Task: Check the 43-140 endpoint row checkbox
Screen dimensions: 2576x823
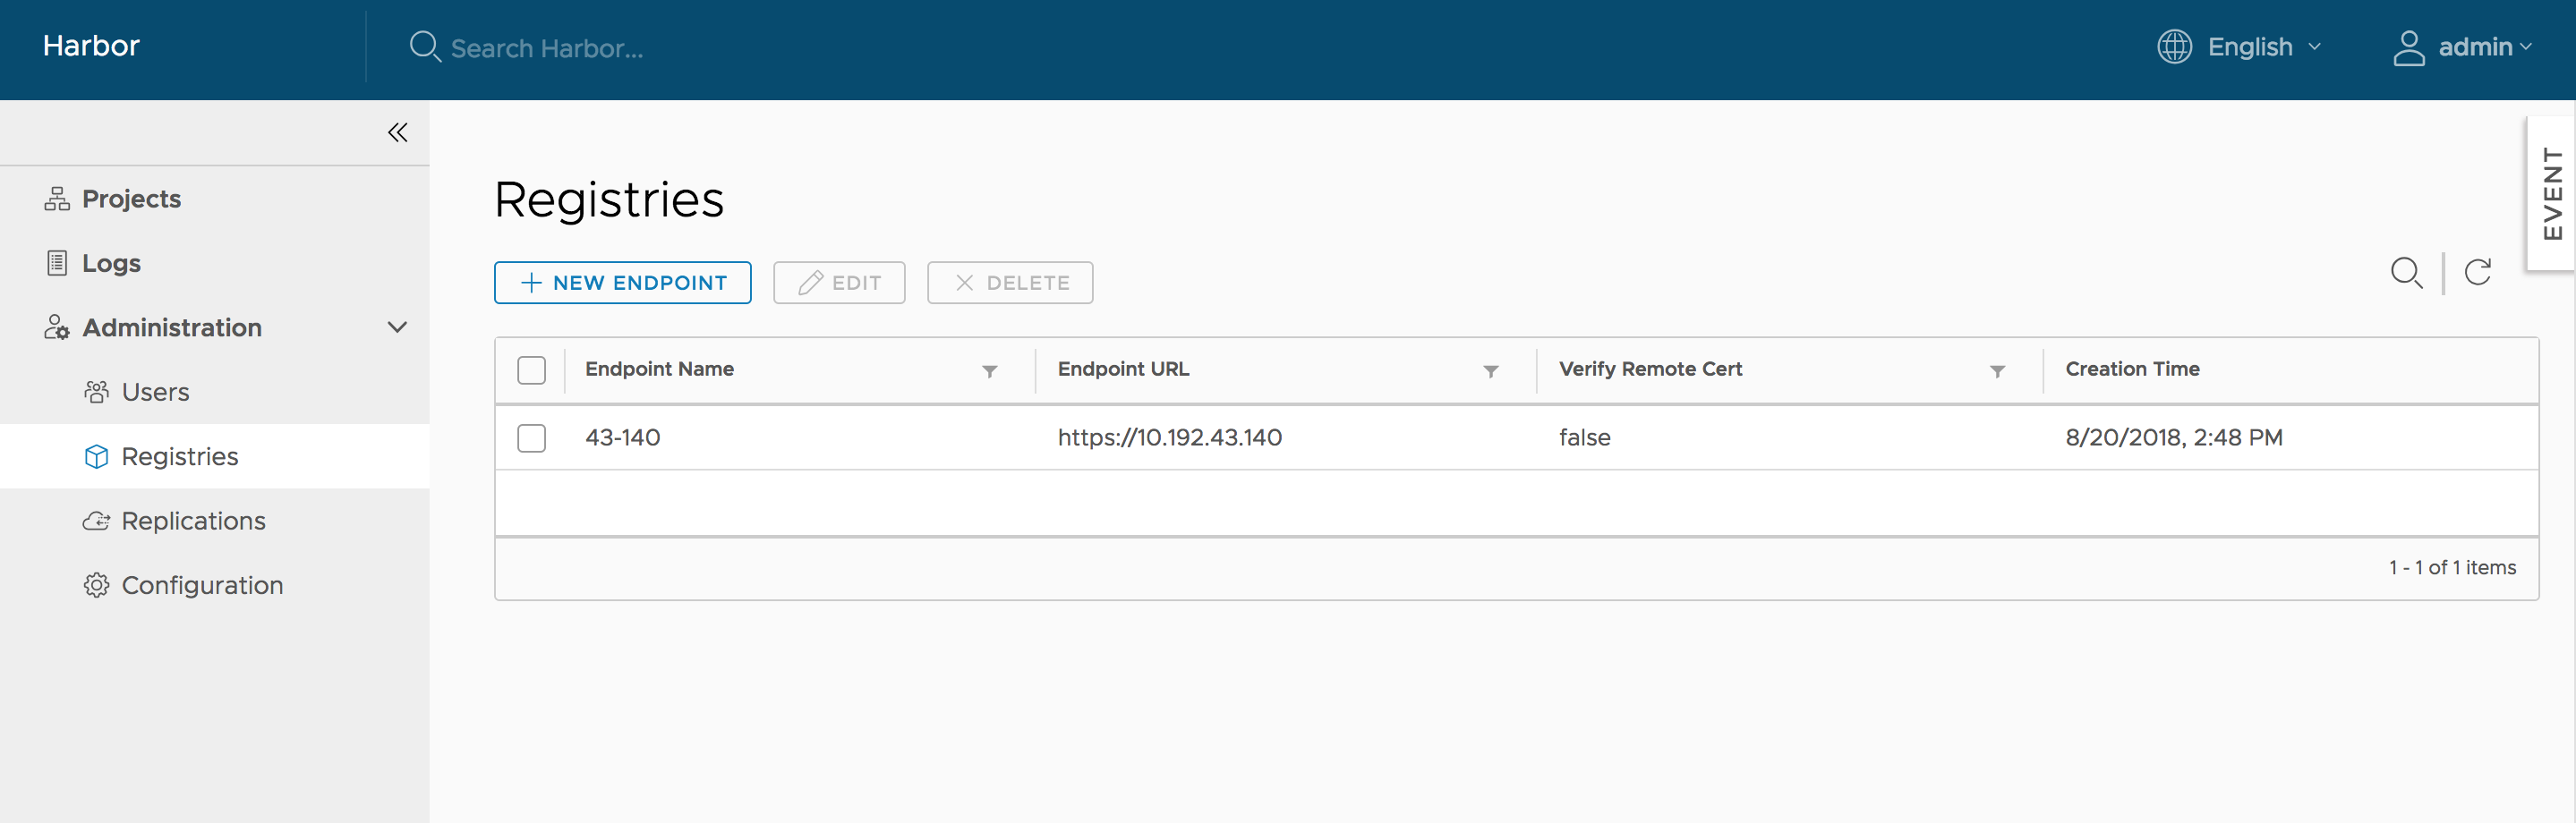Action: [531, 438]
